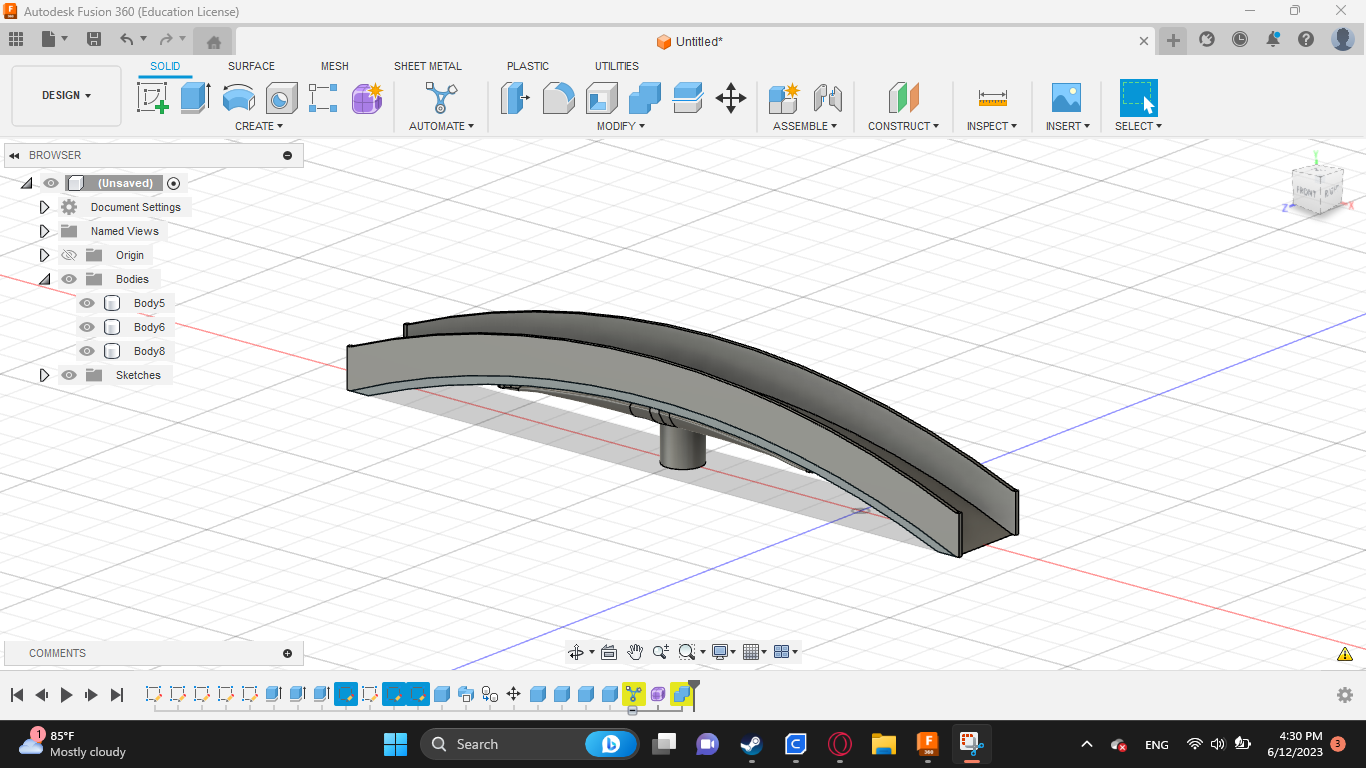
Task: Select the Measure tool
Action: 993,98
